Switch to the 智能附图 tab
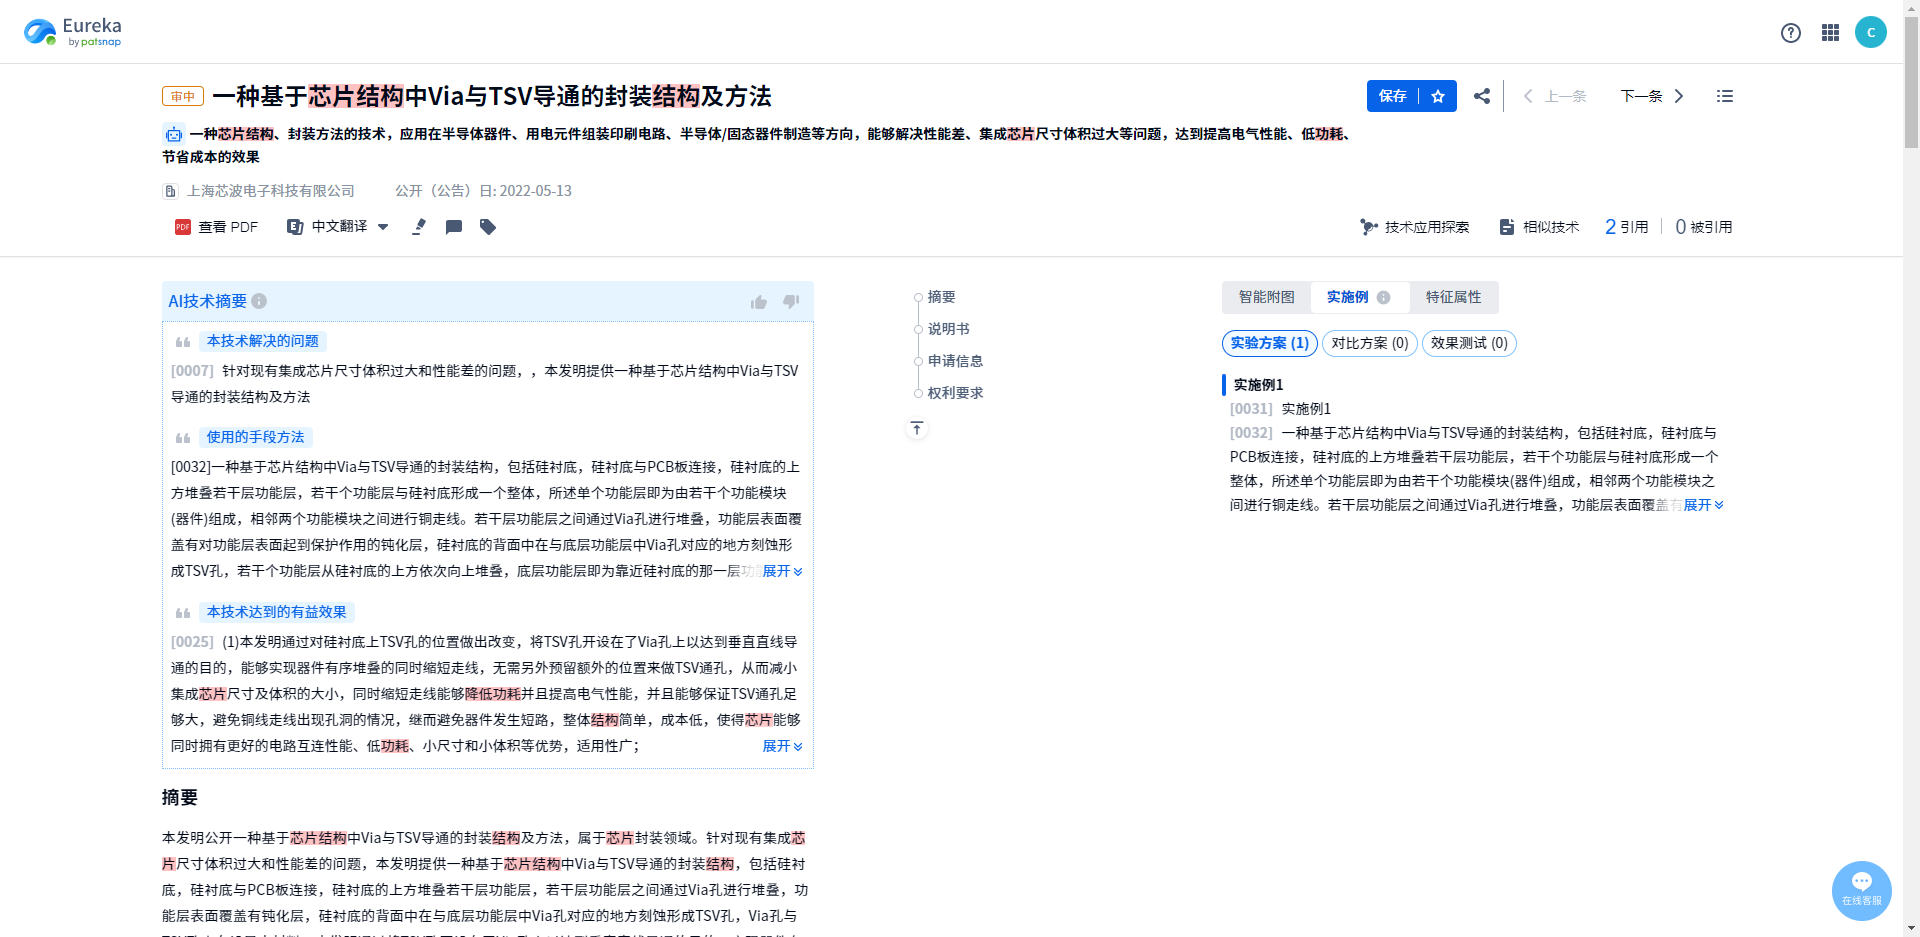Screen dimensions: 1920x937 click(1266, 297)
